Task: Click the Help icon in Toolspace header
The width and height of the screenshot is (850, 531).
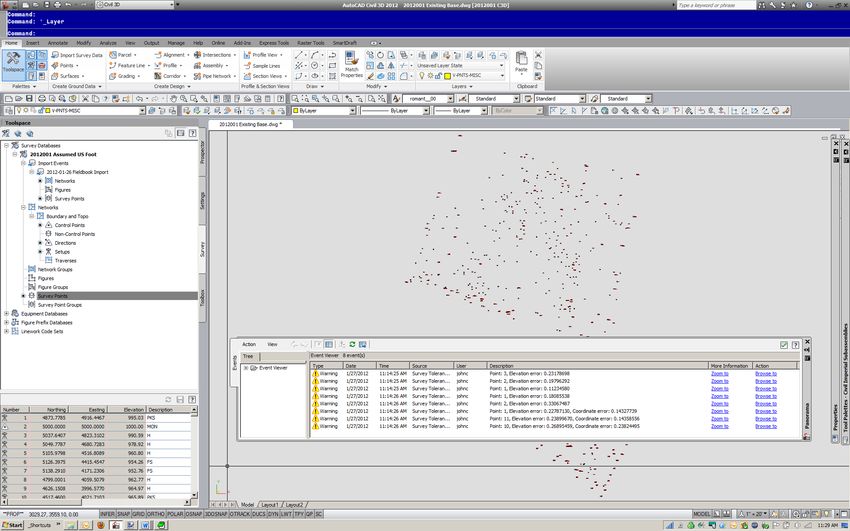Action: tap(191, 133)
